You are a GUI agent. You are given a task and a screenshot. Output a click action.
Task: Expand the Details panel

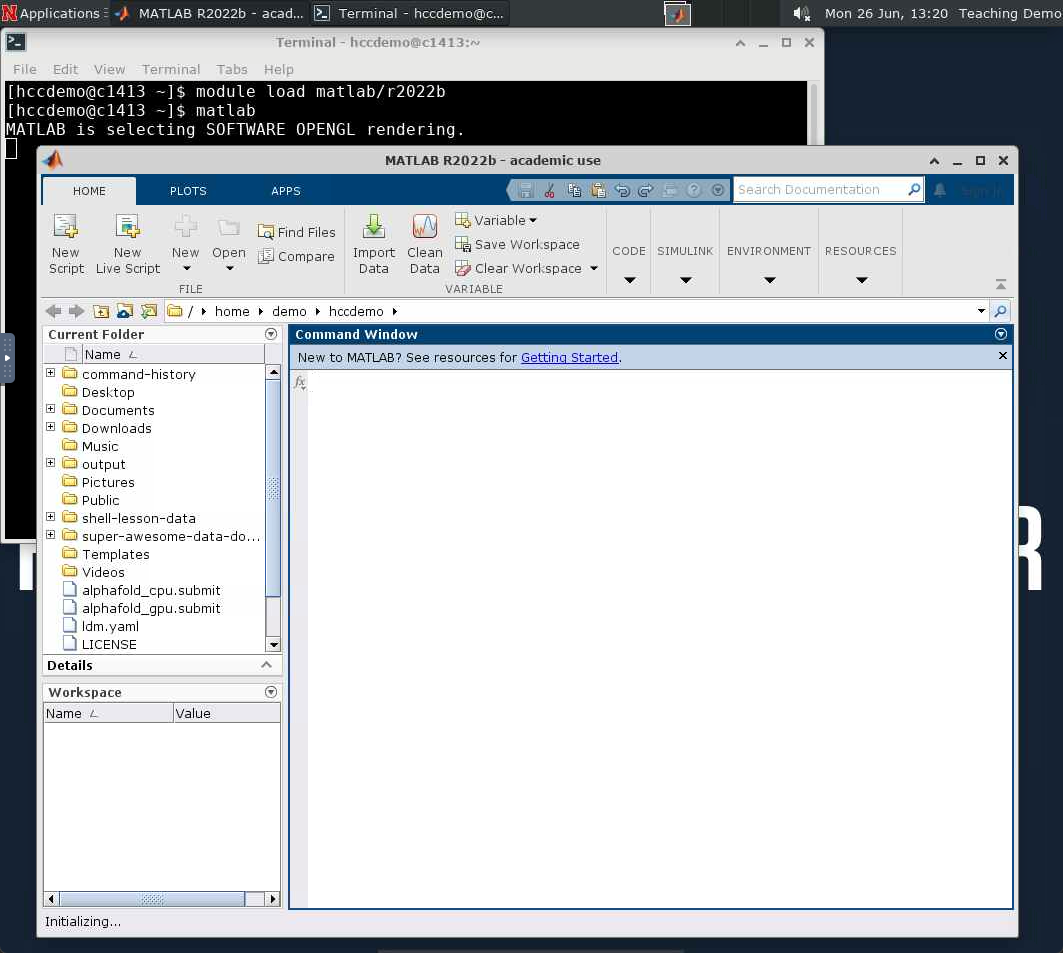coord(266,665)
